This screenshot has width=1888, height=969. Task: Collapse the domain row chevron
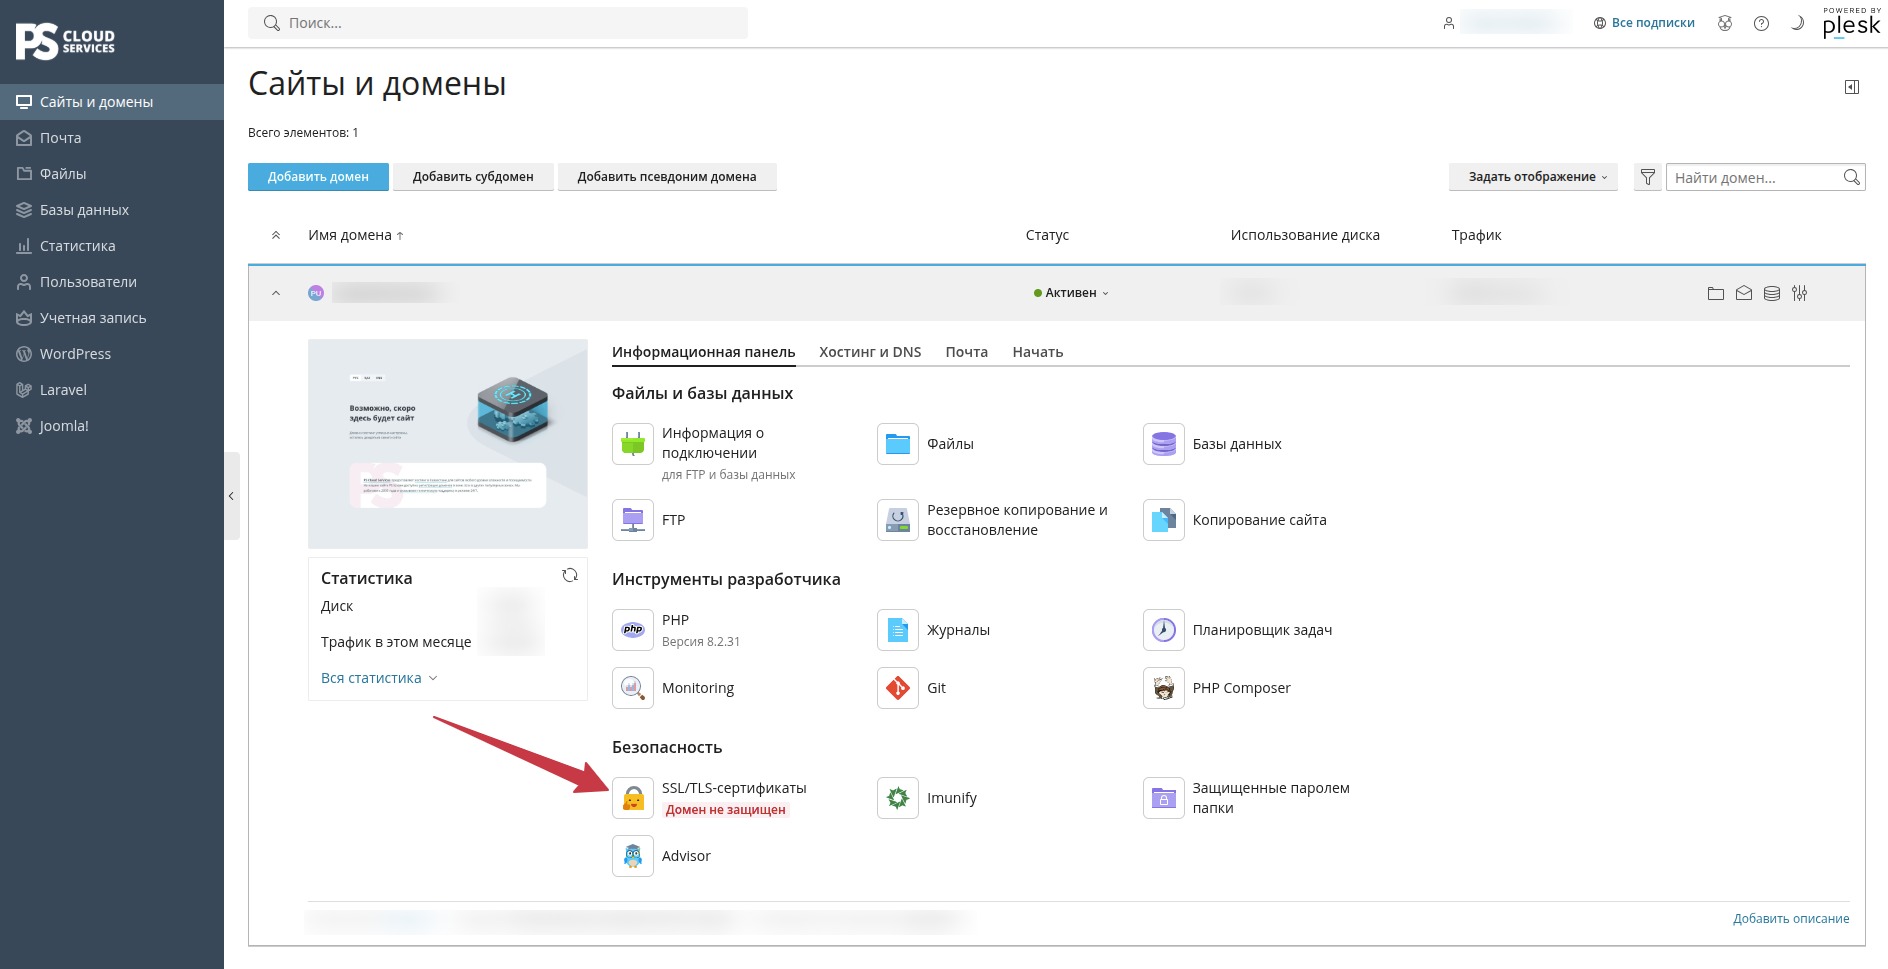(276, 293)
